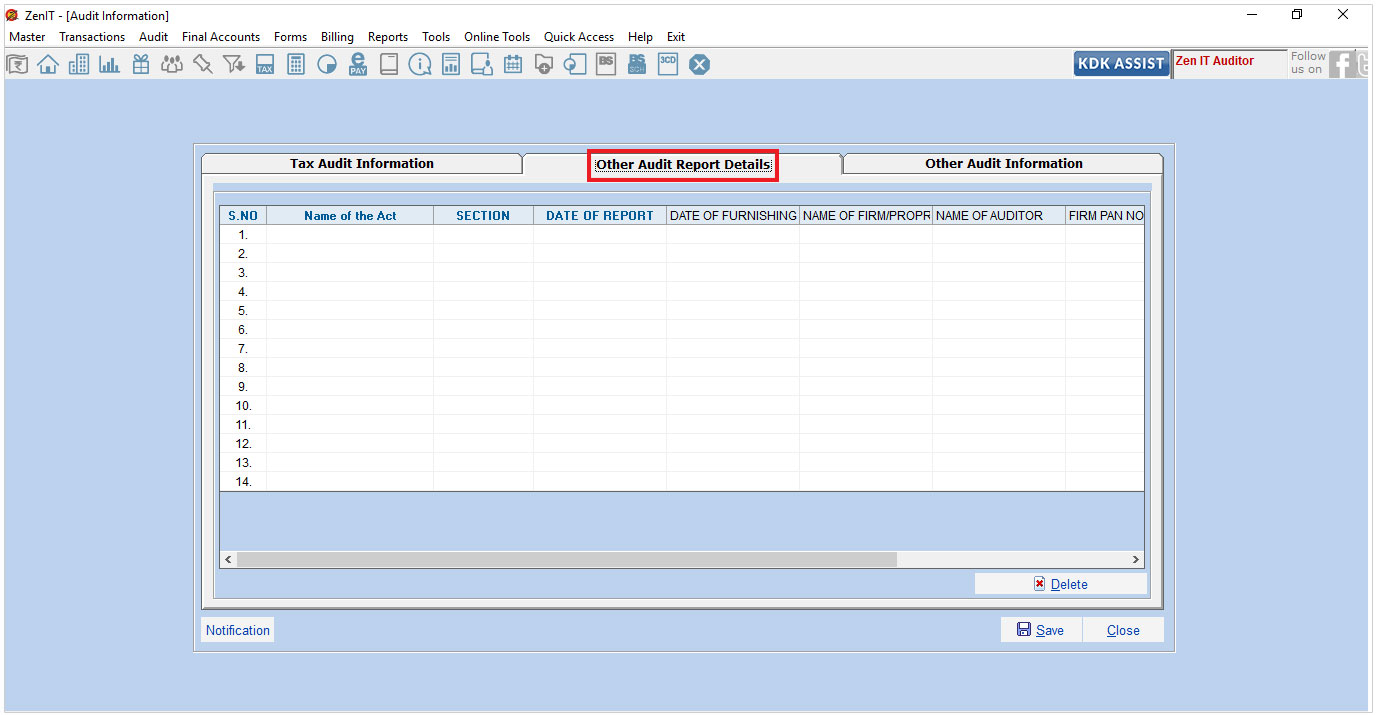Click the FIRM PAN NO column header
The image size is (1377, 715).
point(1105,216)
